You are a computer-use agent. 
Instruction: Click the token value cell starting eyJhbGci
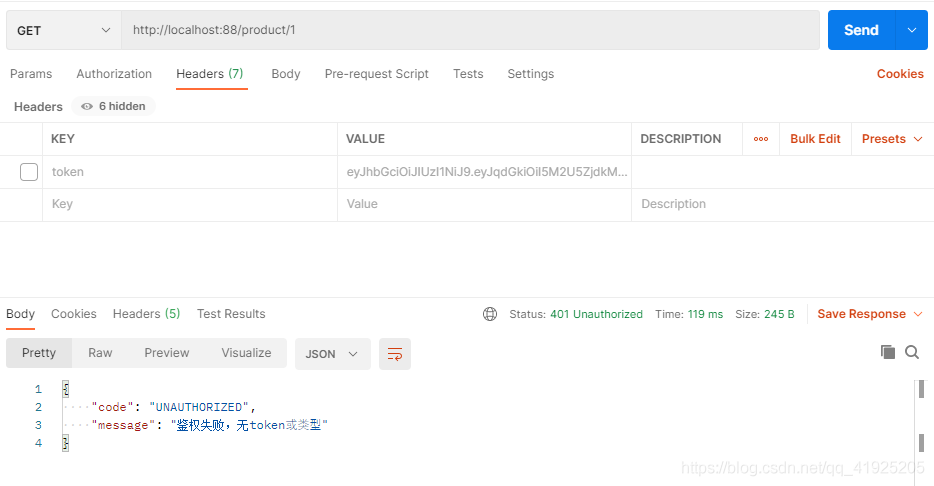click(484, 172)
